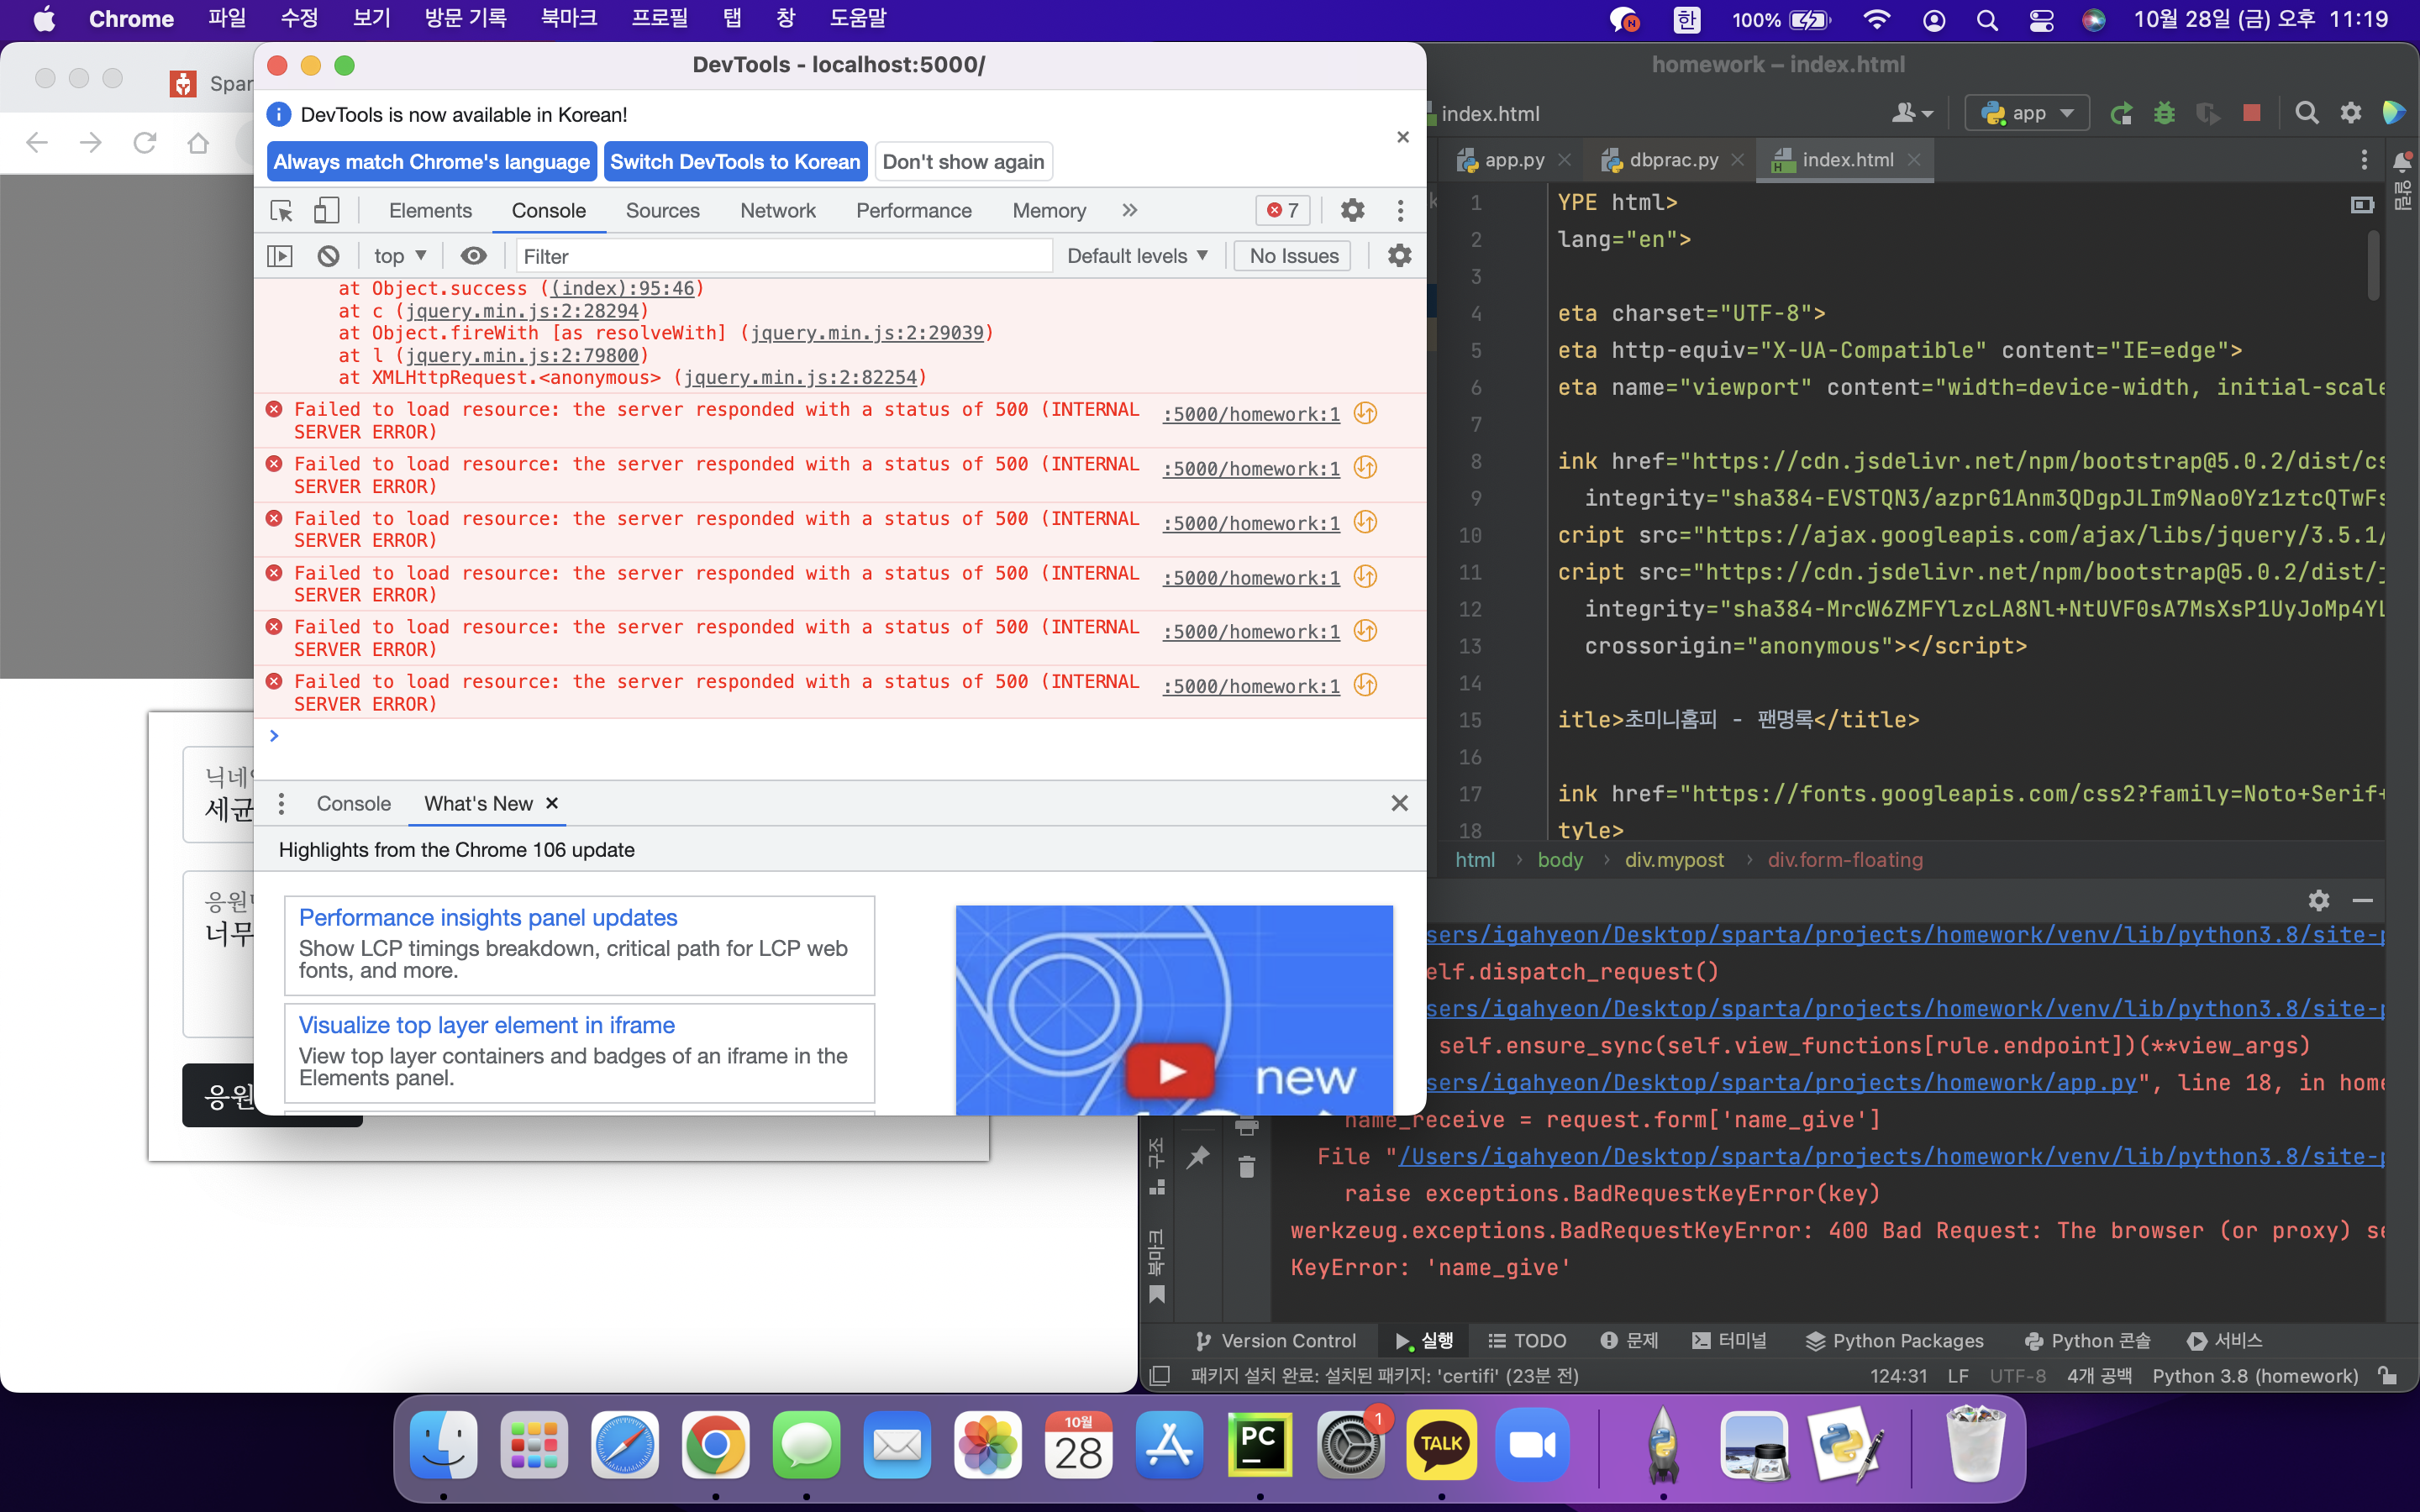Open the Python 콘솔 tool window
The height and width of the screenshot is (1512, 2420).
2087,1341
